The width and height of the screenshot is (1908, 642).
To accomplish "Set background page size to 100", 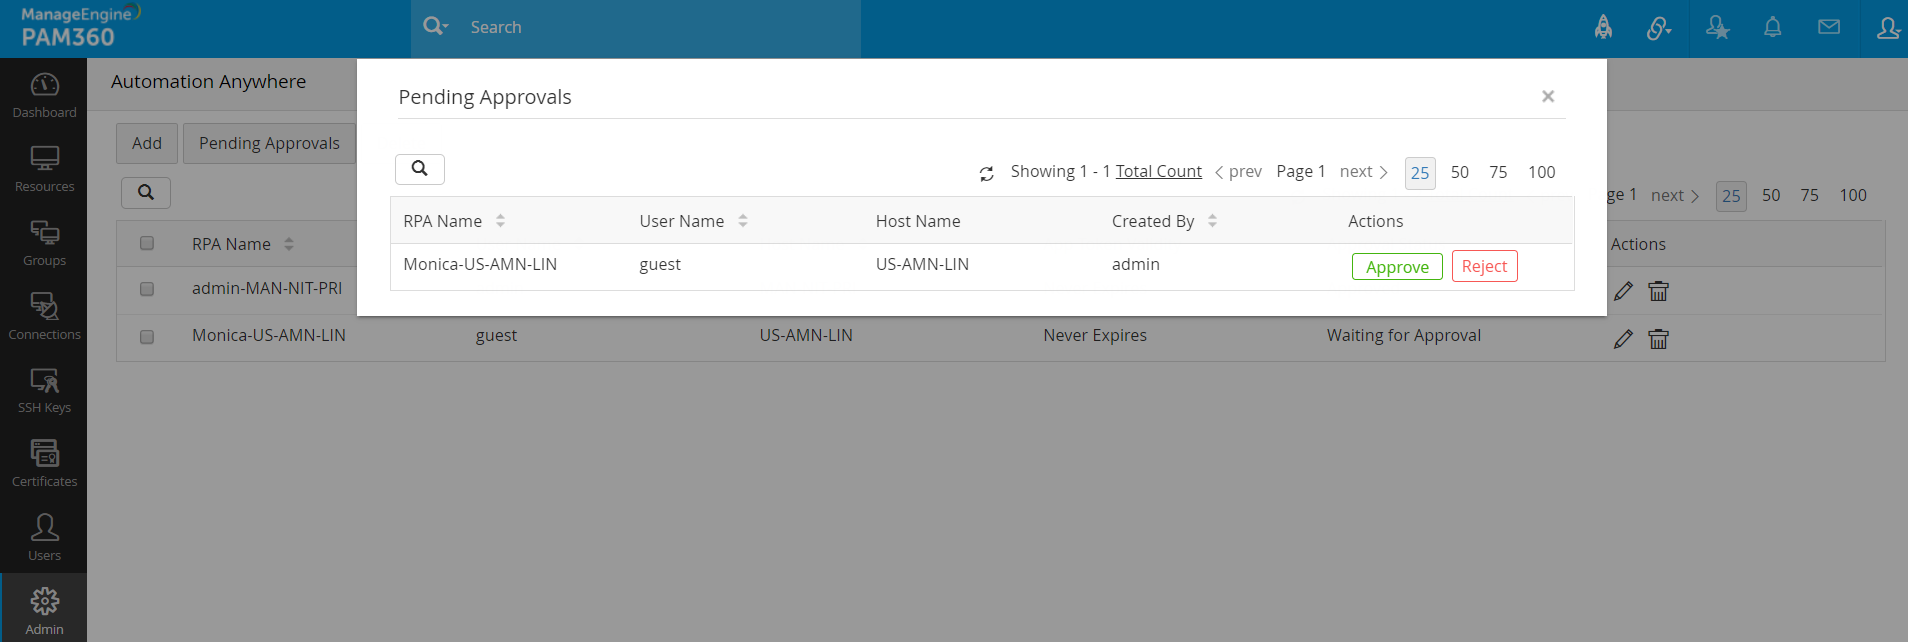I will [1853, 195].
